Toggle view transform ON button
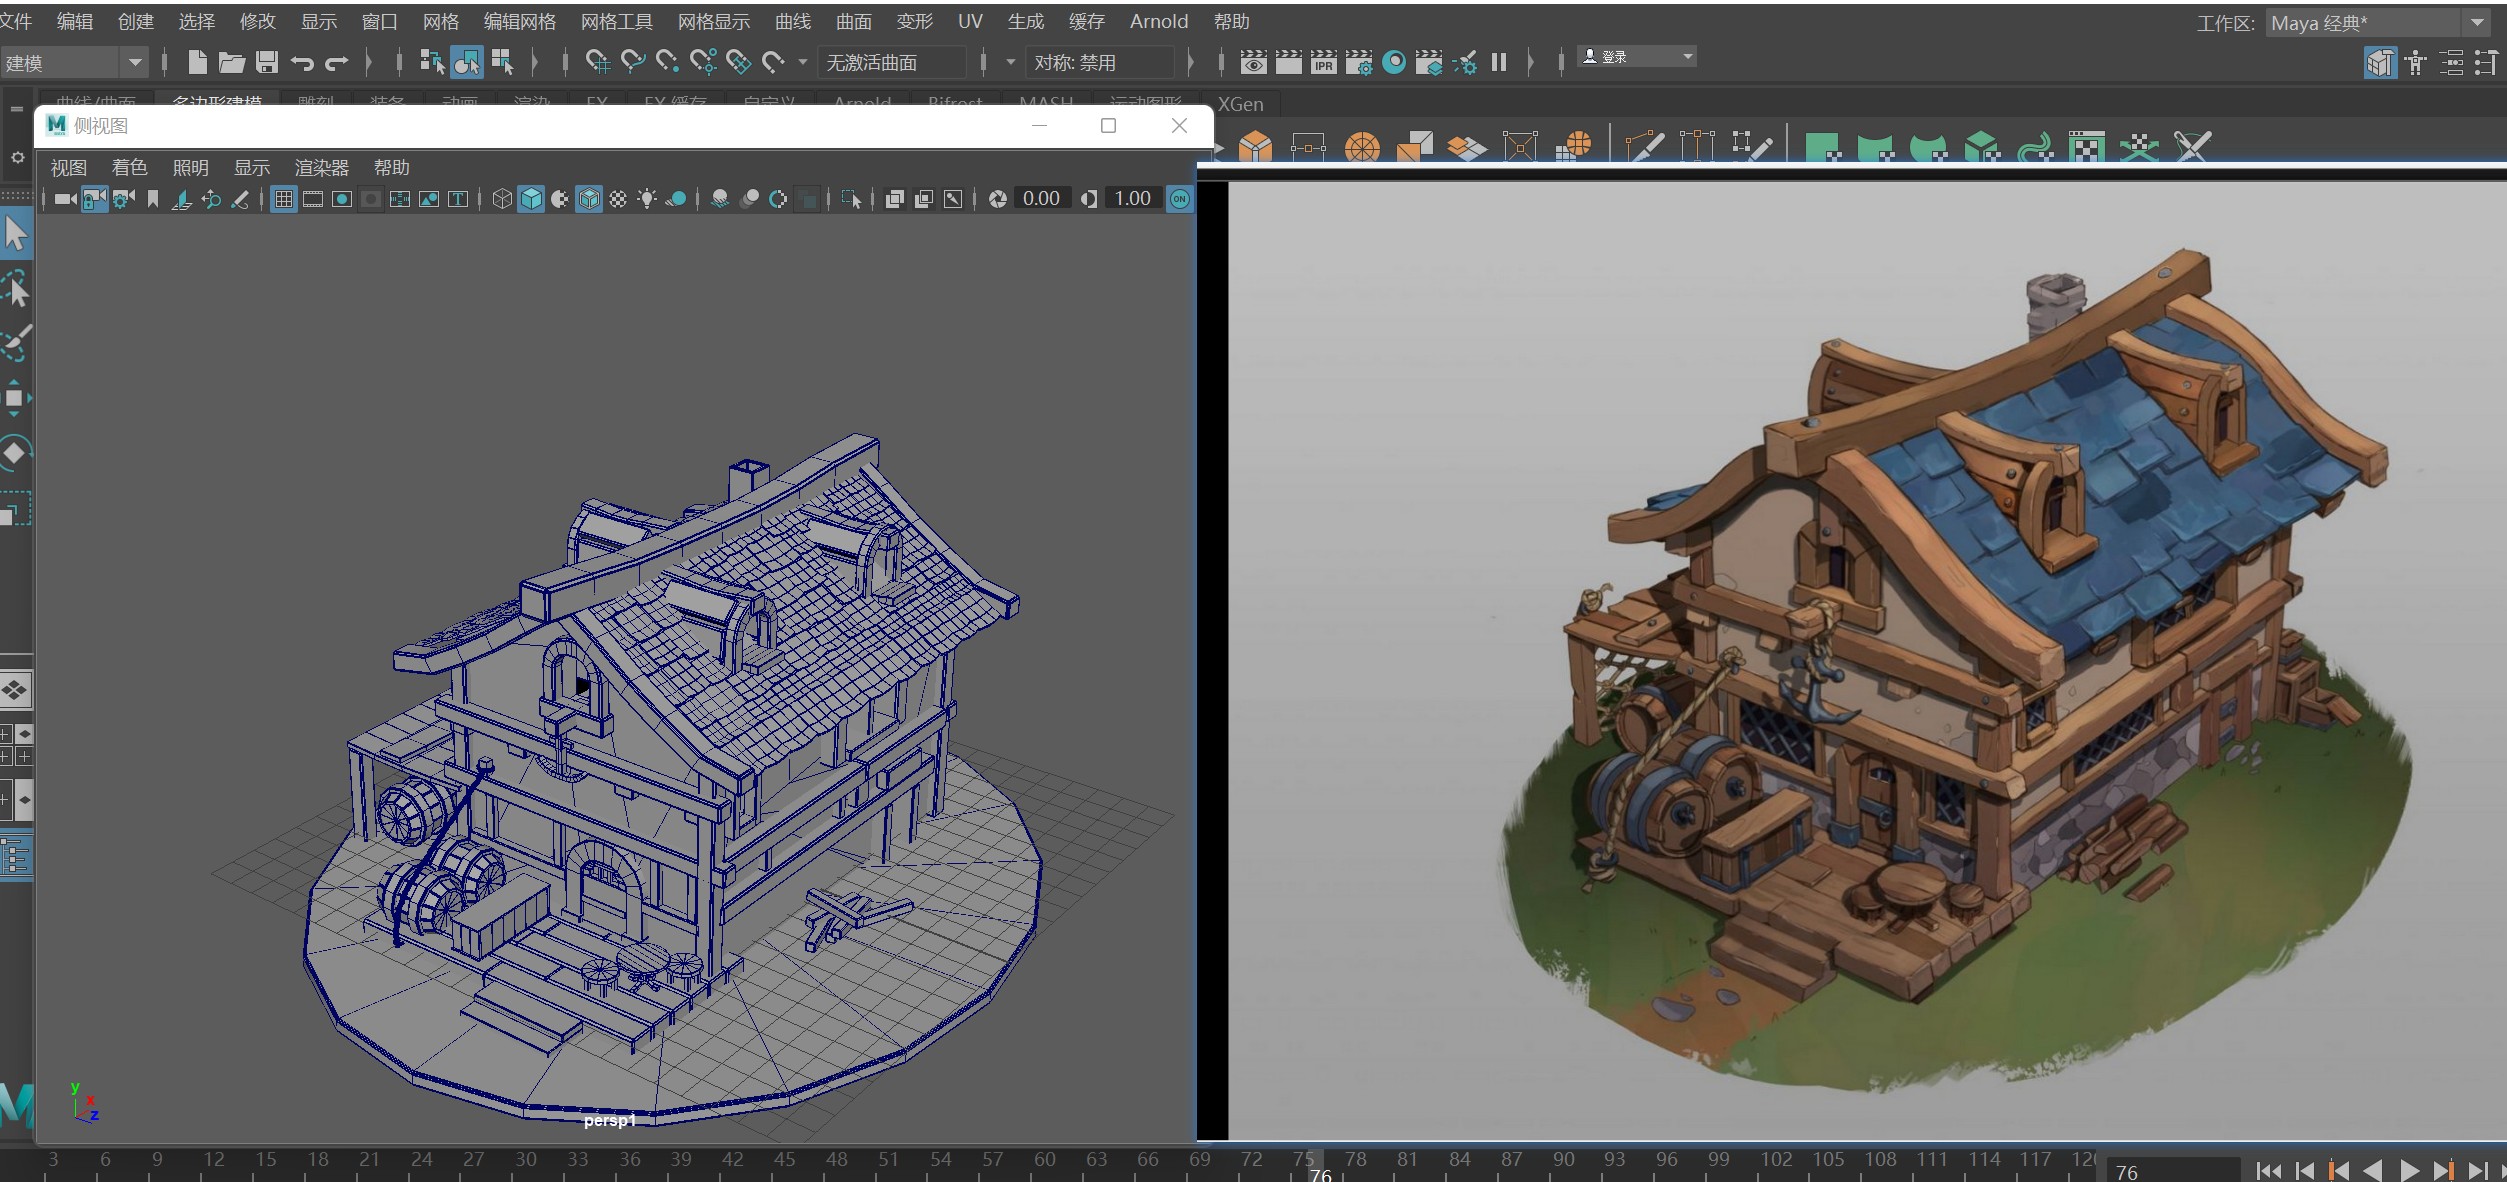The width and height of the screenshot is (2507, 1182). (x=1180, y=199)
